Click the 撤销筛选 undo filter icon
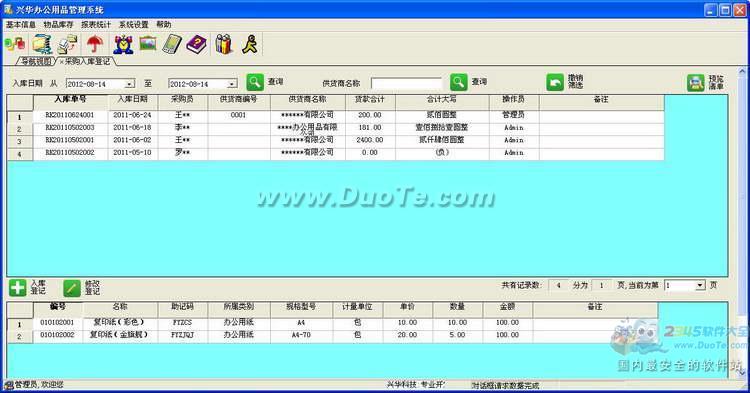The height and width of the screenshot is (393, 750). point(555,82)
